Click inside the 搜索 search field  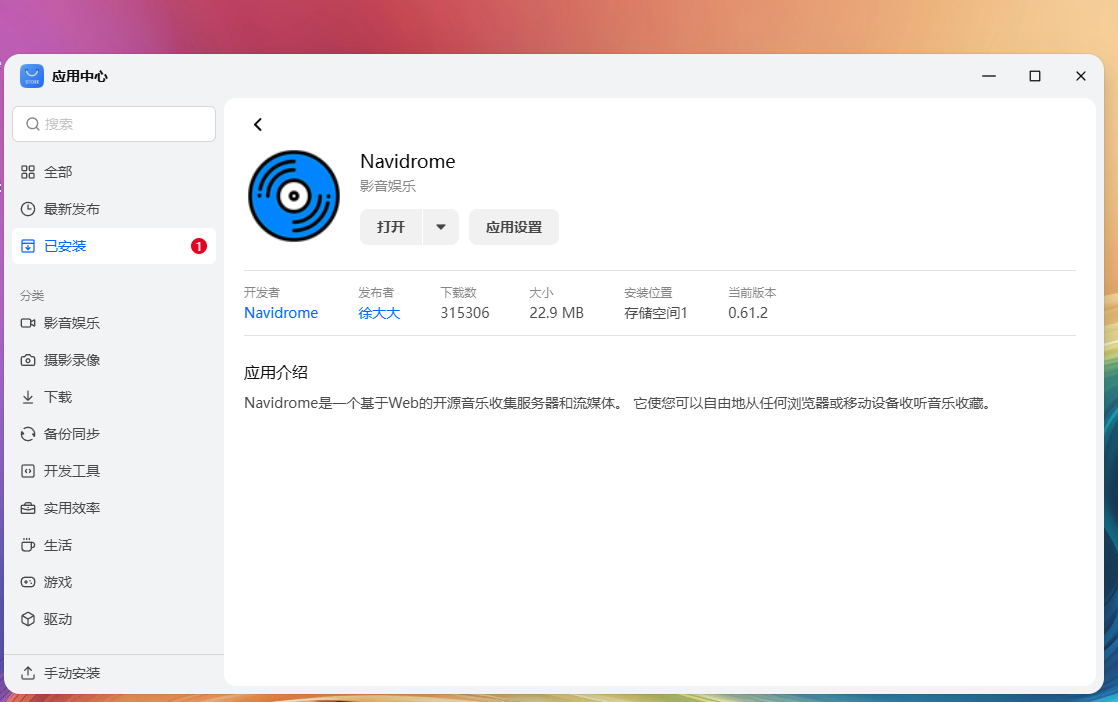(x=113, y=123)
